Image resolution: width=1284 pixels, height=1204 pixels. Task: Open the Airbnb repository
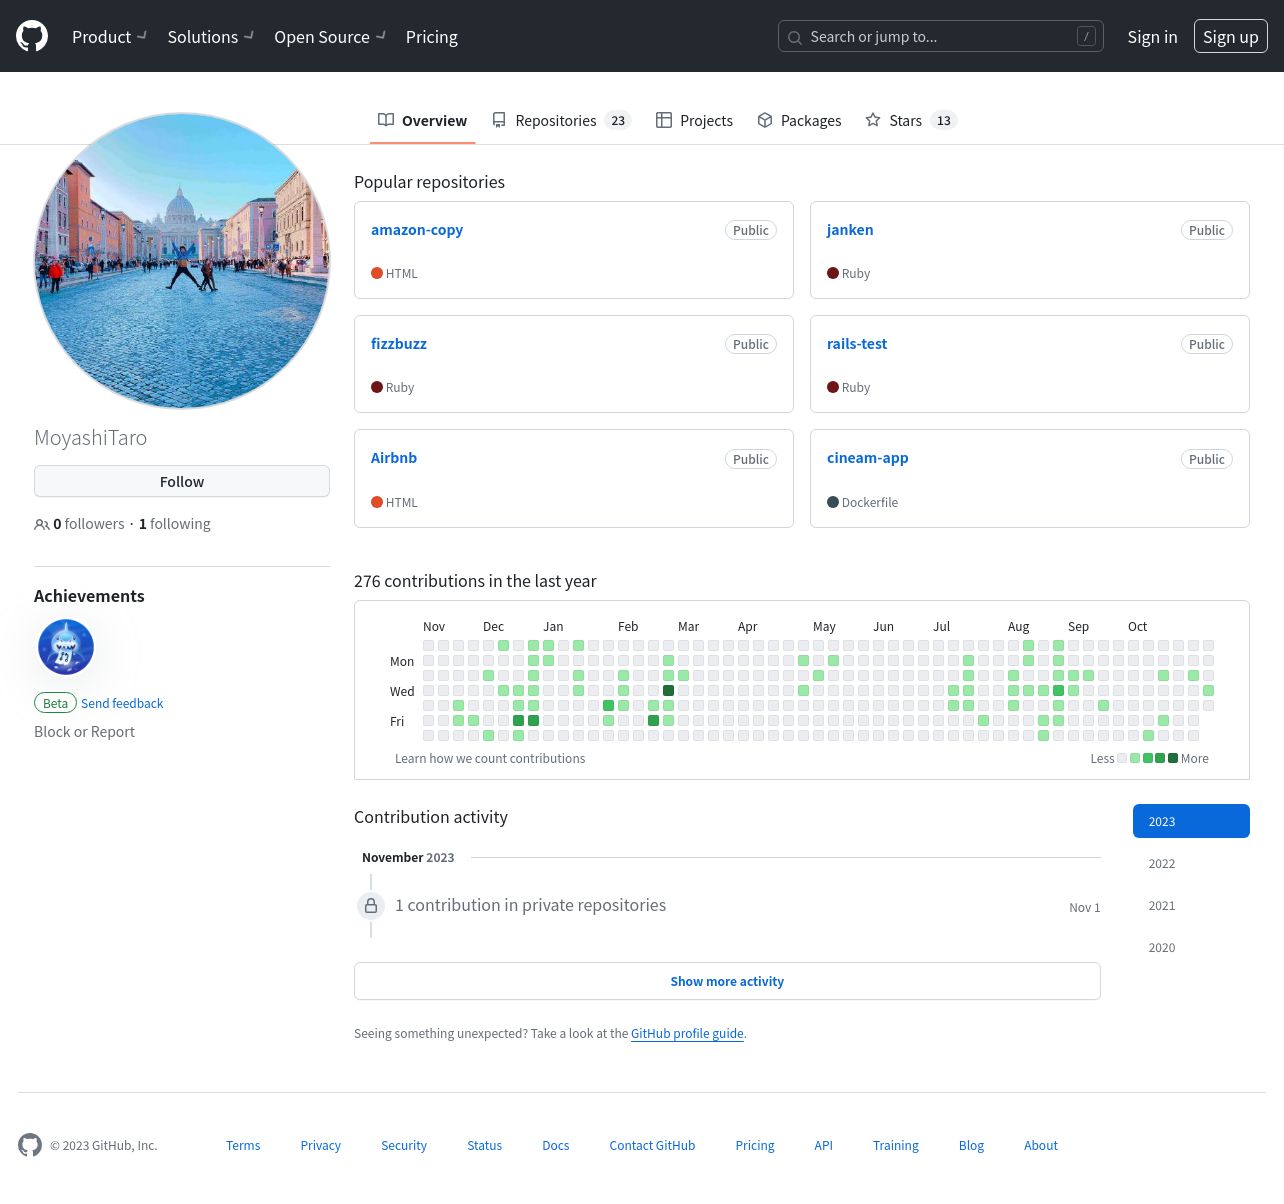point(394,458)
